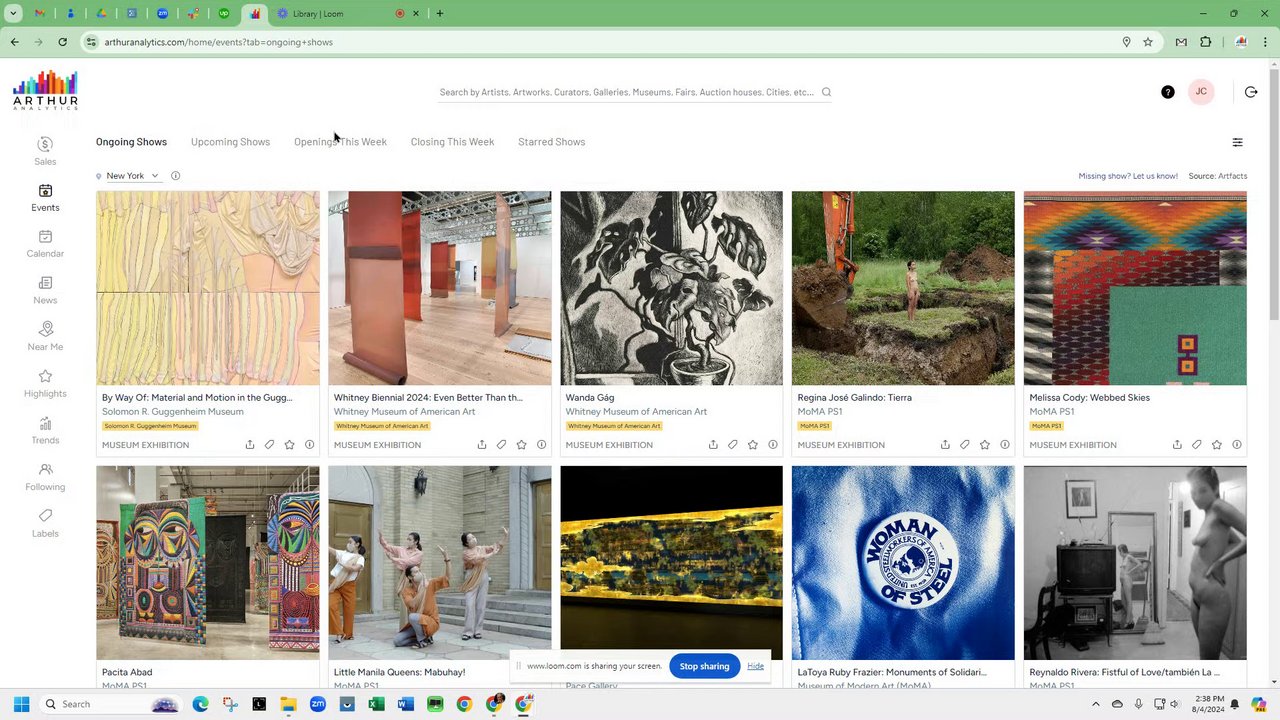1280x720 pixels.
Task: Go to Calendar in the sidebar
Action: click(45, 244)
